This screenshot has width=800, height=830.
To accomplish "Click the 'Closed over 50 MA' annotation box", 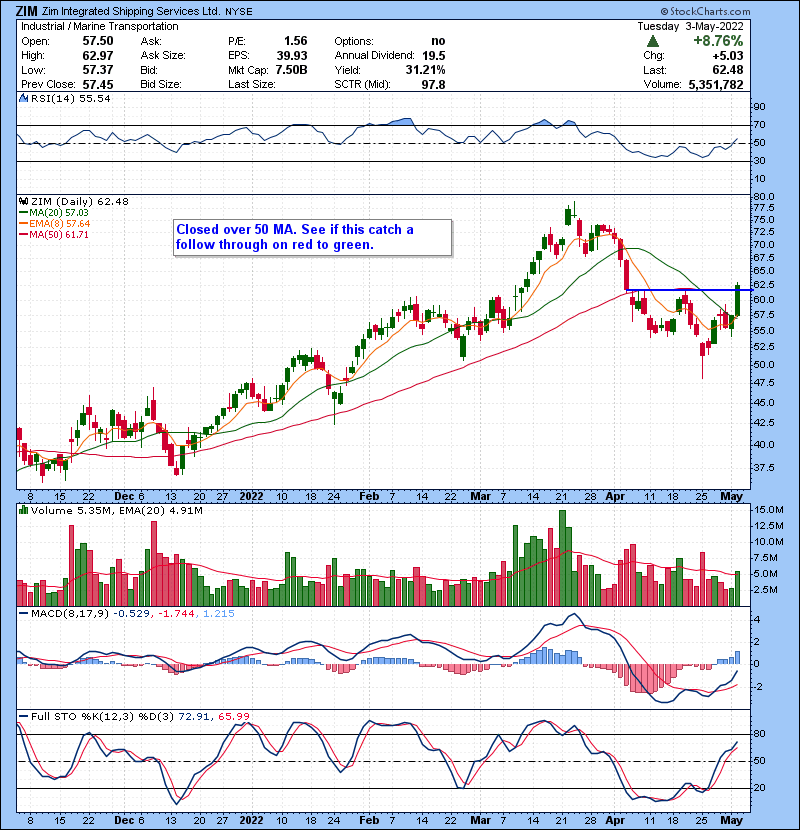I will (313, 238).
